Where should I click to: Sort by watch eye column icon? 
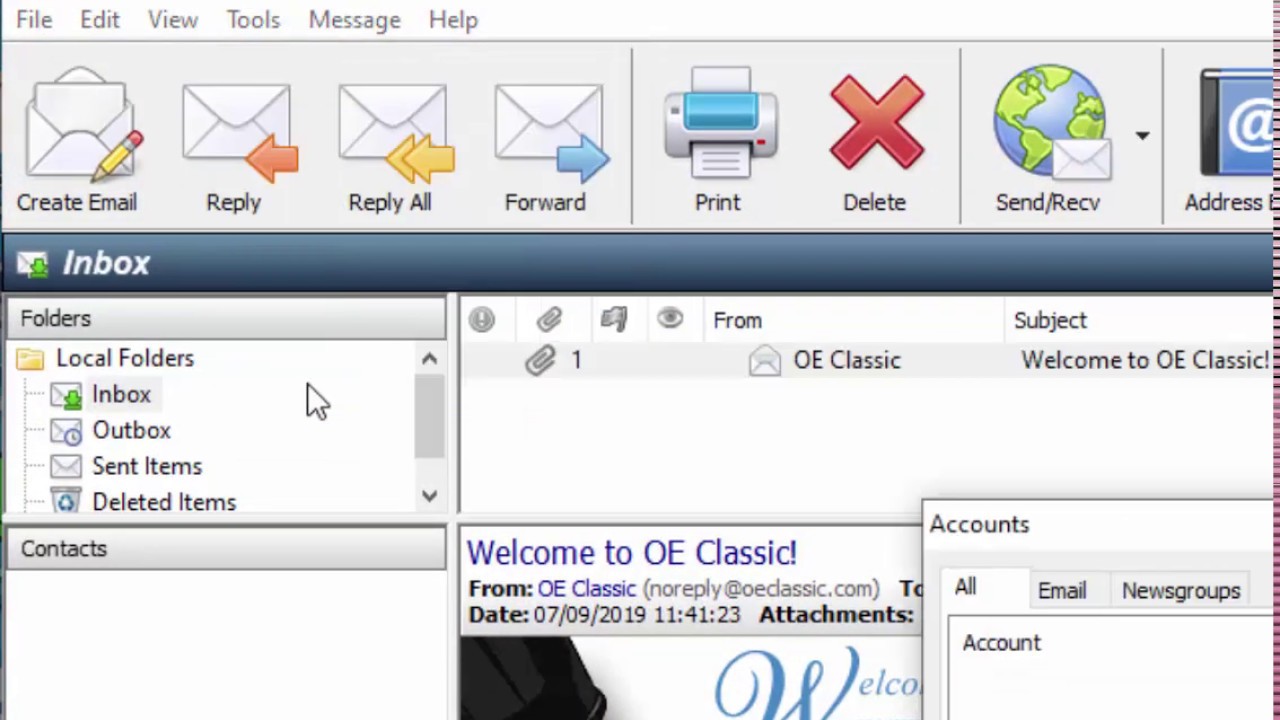click(x=670, y=320)
